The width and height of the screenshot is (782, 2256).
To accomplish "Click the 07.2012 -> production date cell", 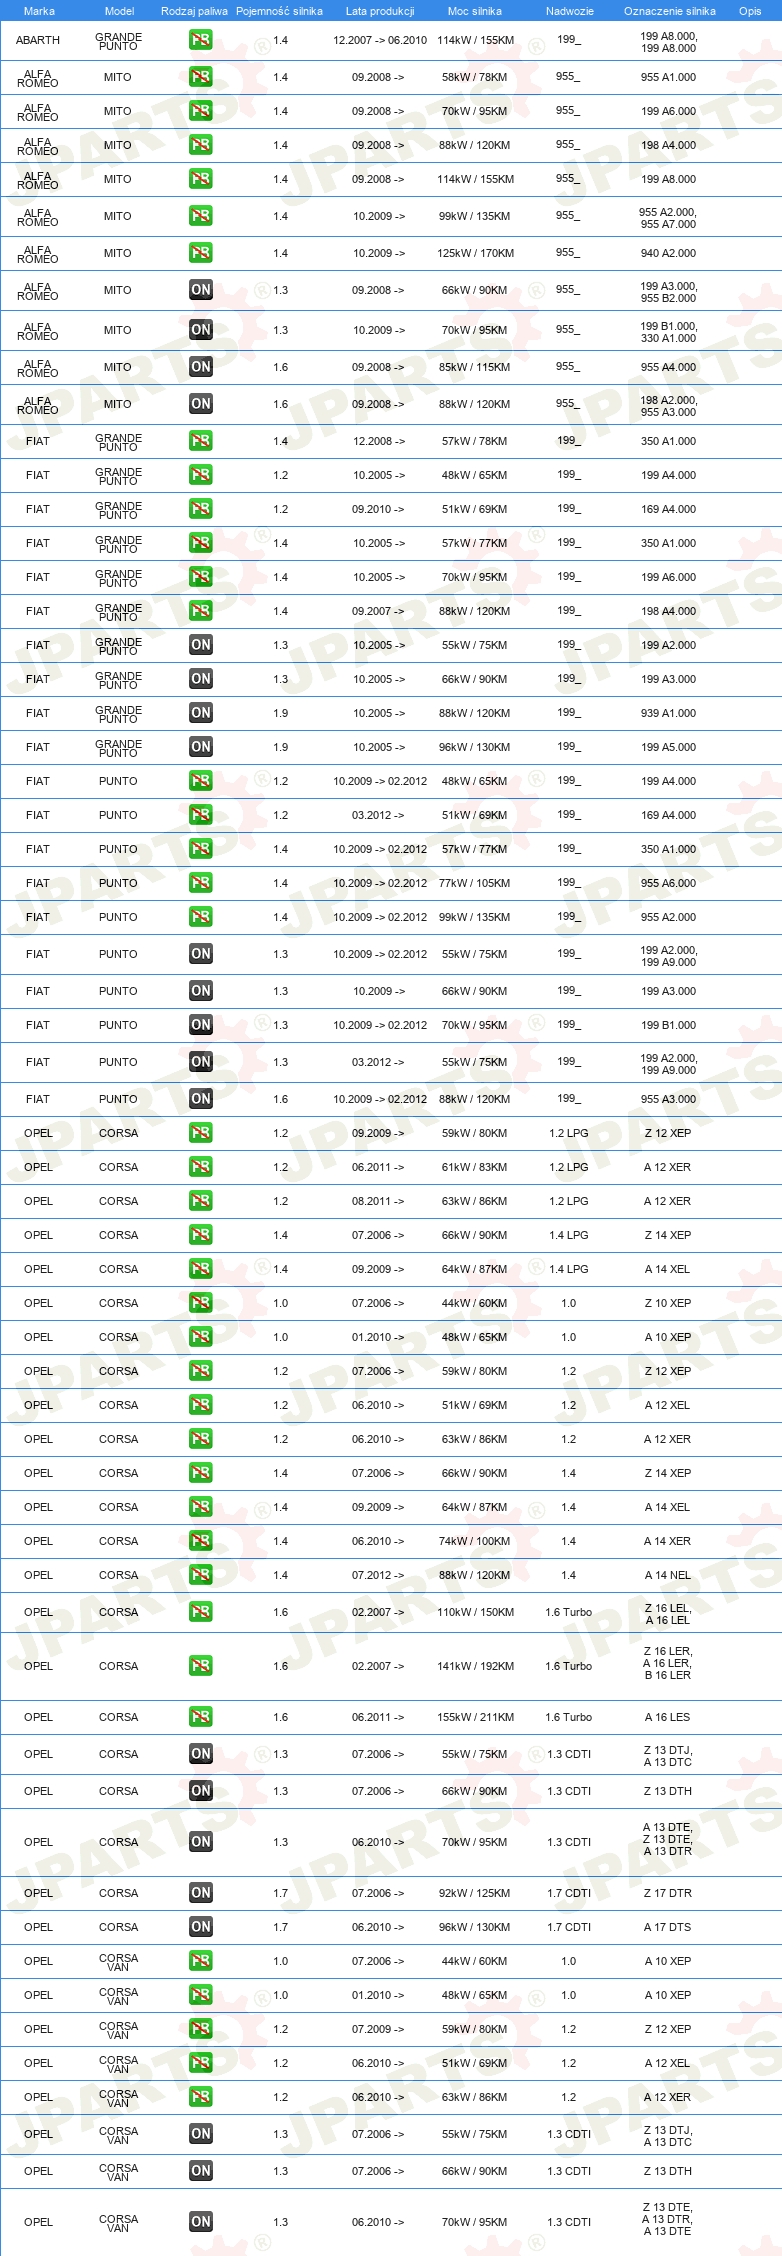I will click(378, 1575).
